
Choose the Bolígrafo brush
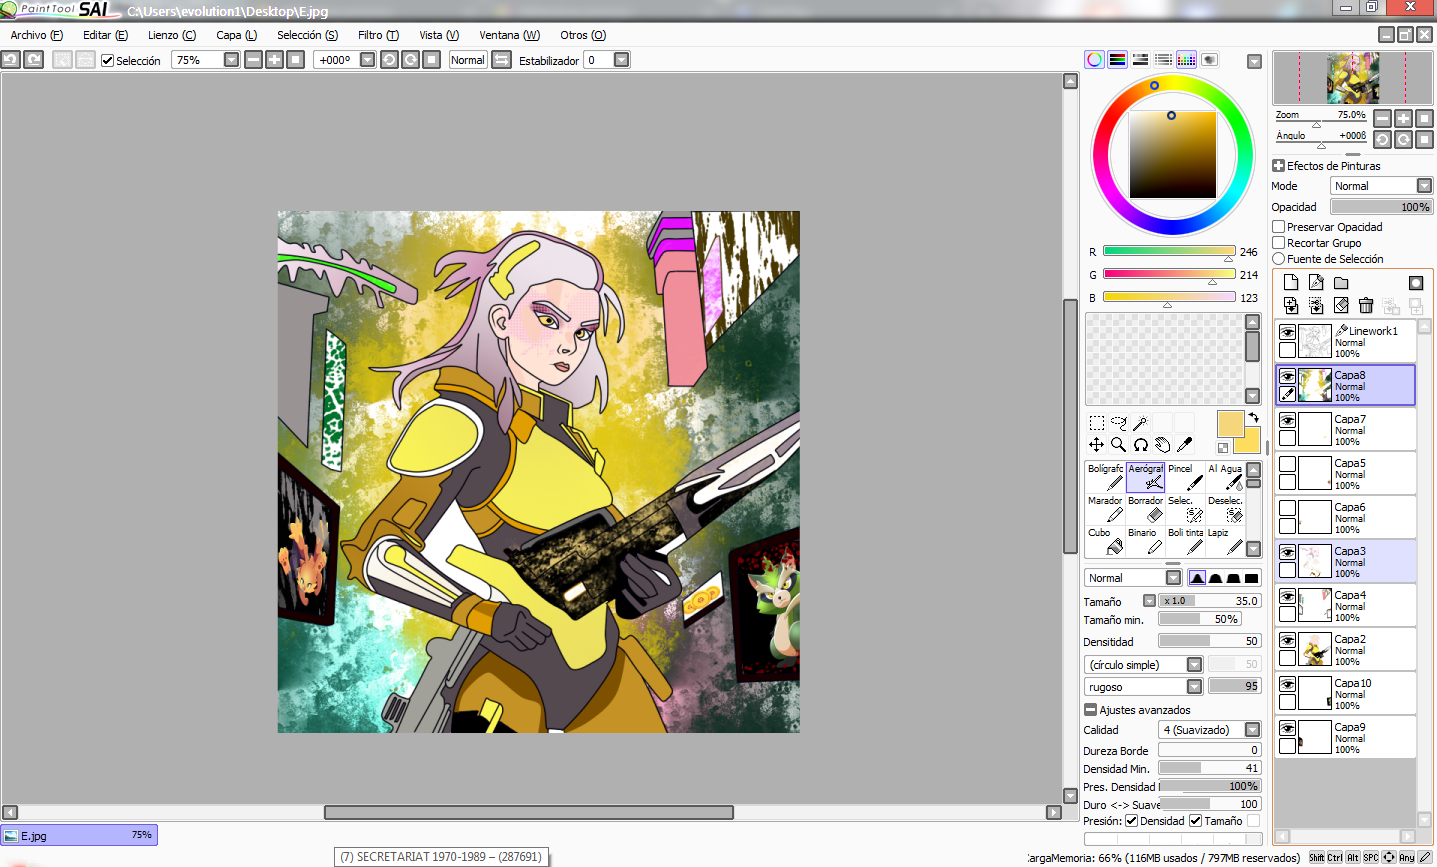coord(1105,477)
